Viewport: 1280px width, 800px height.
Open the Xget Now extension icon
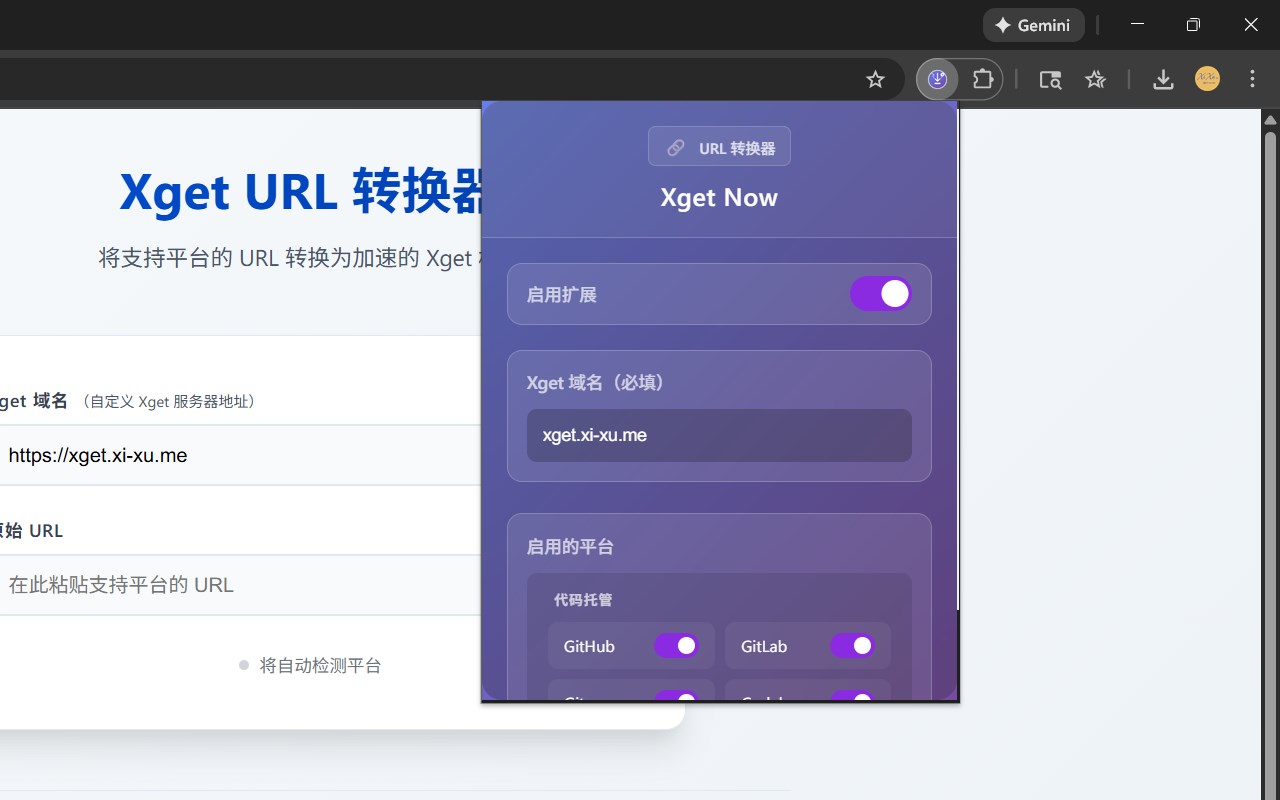[x=937, y=80]
